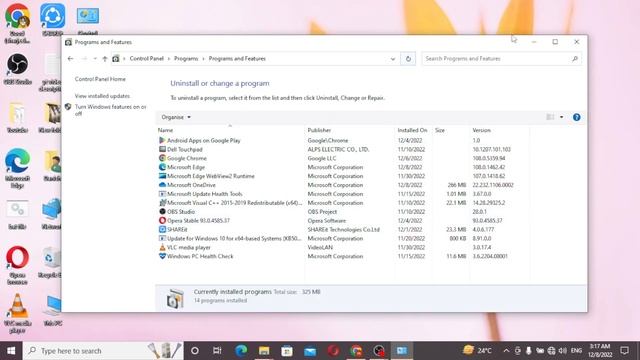Viewport: 640px width, 360px height.
Task: Open the Windows Start menu
Action: click(11, 351)
